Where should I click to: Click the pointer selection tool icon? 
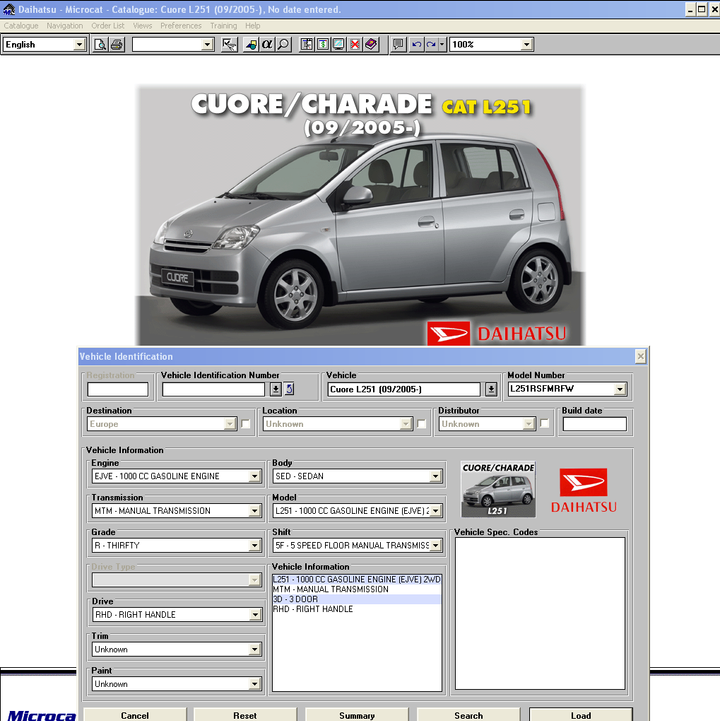229,45
